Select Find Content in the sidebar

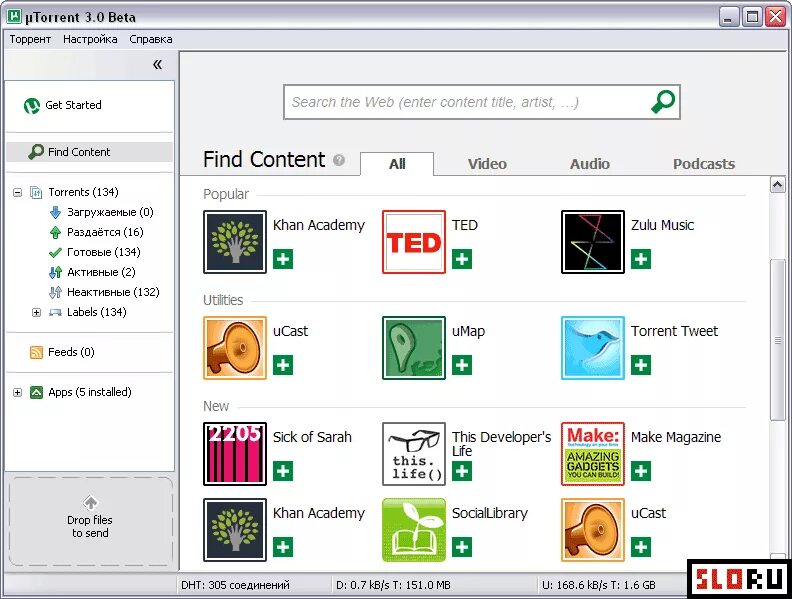(89, 152)
